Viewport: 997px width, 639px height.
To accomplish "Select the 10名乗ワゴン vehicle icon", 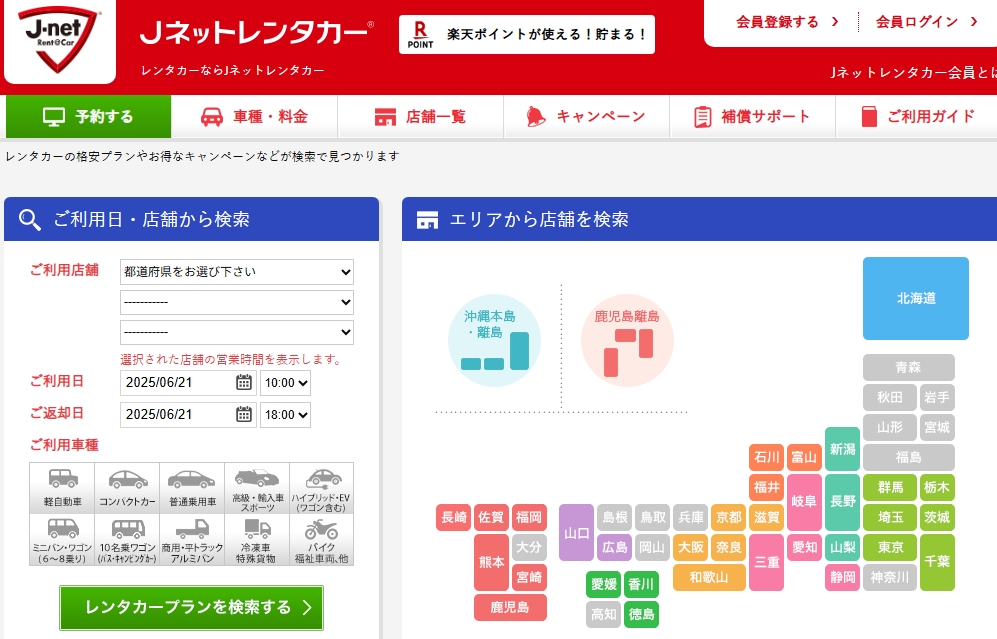I will [127, 540].
